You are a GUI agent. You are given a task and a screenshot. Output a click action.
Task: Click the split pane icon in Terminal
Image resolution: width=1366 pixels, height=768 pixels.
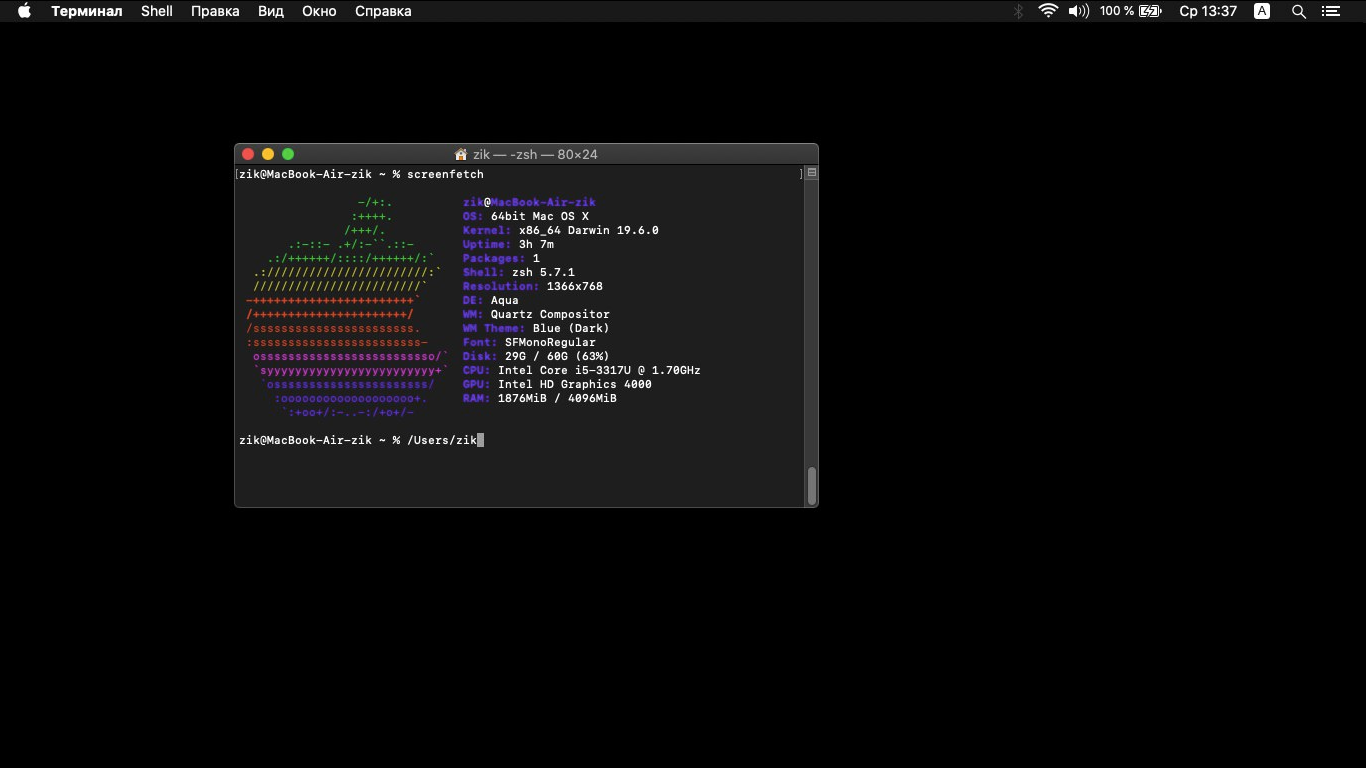(x=811, y=173)
